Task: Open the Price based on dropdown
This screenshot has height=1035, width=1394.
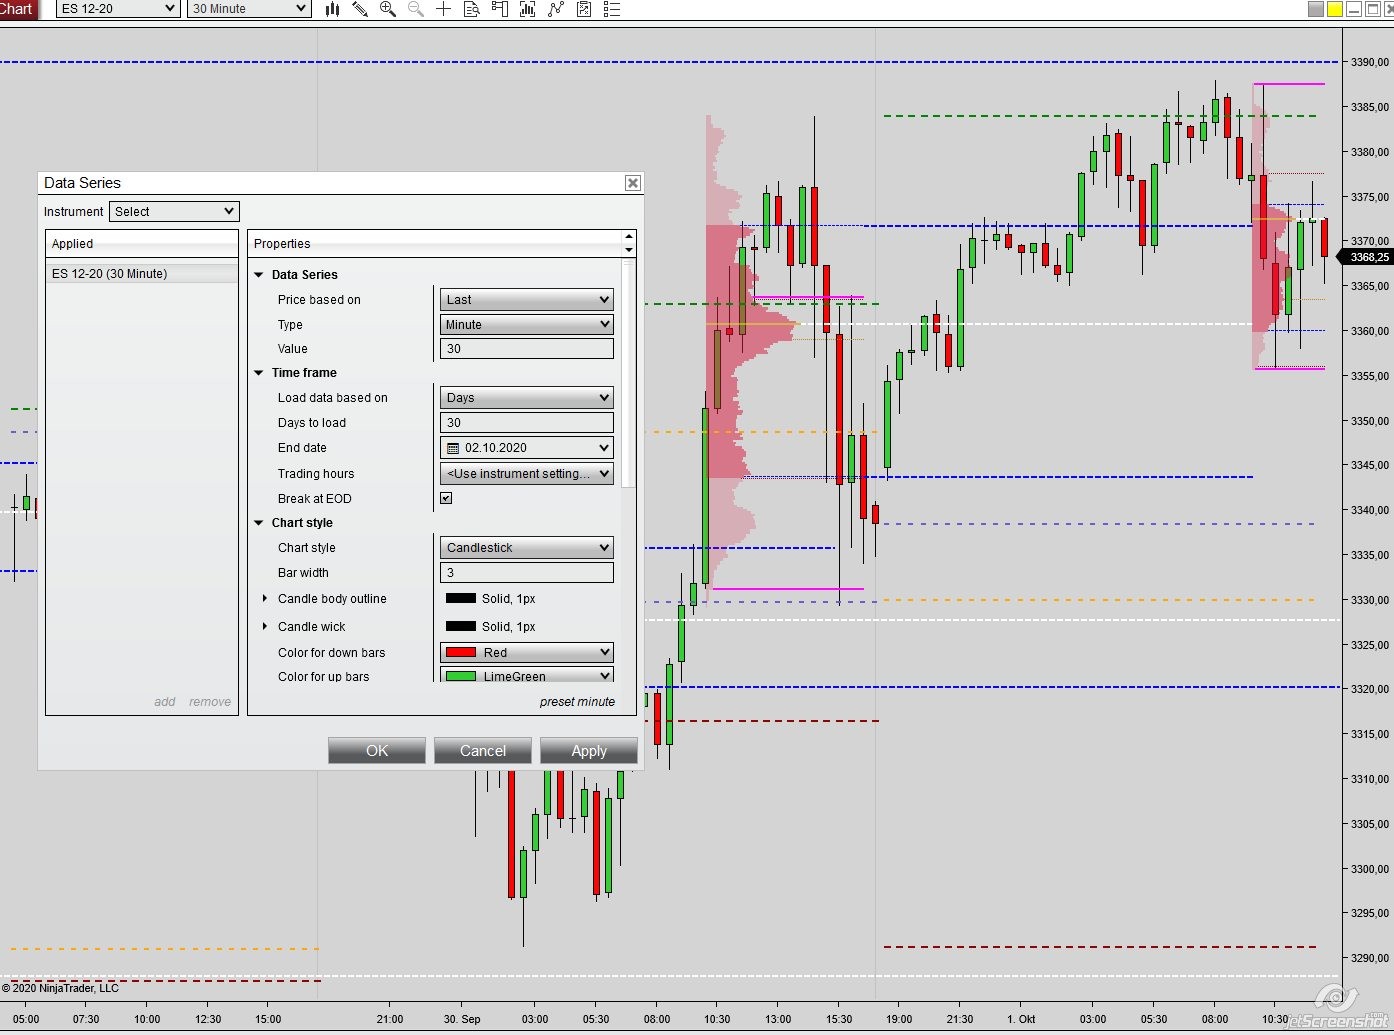Action: click(526, 299)
